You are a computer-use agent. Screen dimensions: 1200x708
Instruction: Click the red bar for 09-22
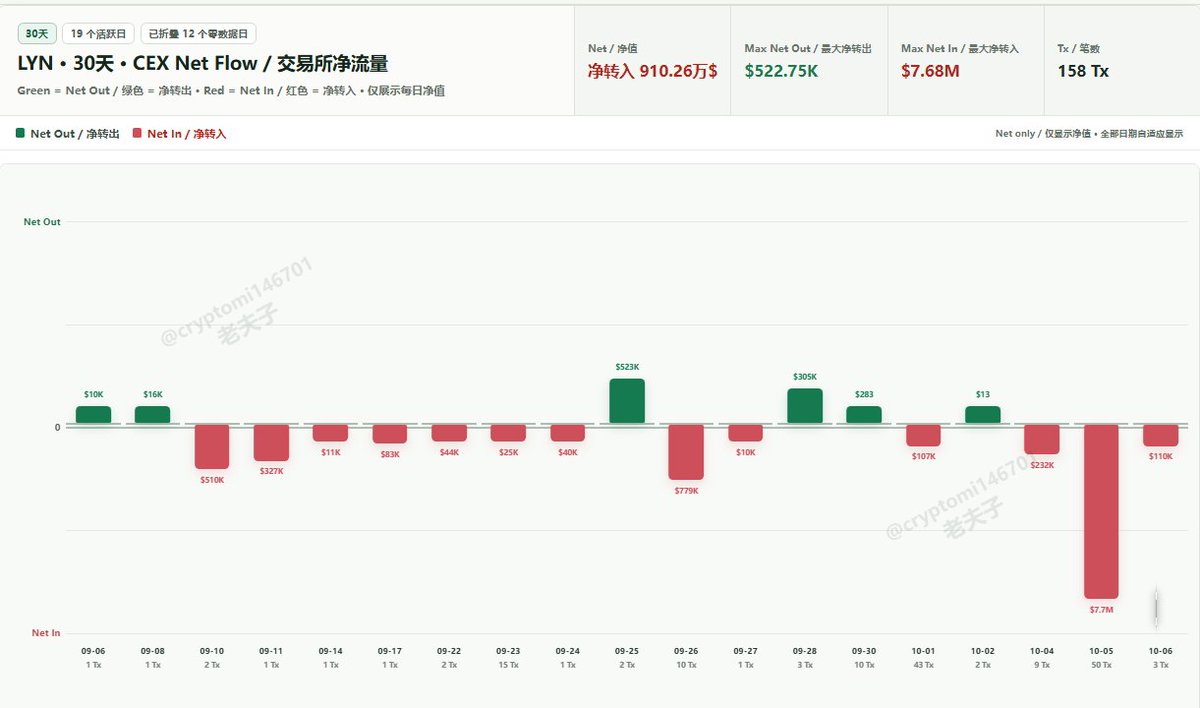[449, 433]
